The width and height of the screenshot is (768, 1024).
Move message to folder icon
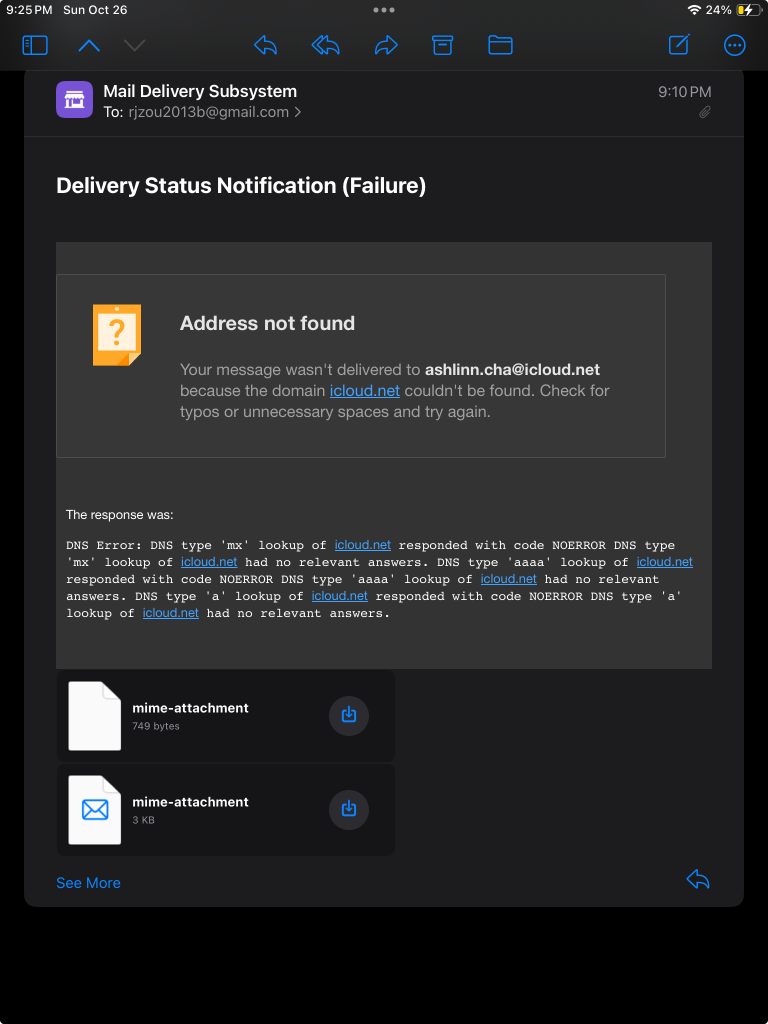tap(500, 45)
